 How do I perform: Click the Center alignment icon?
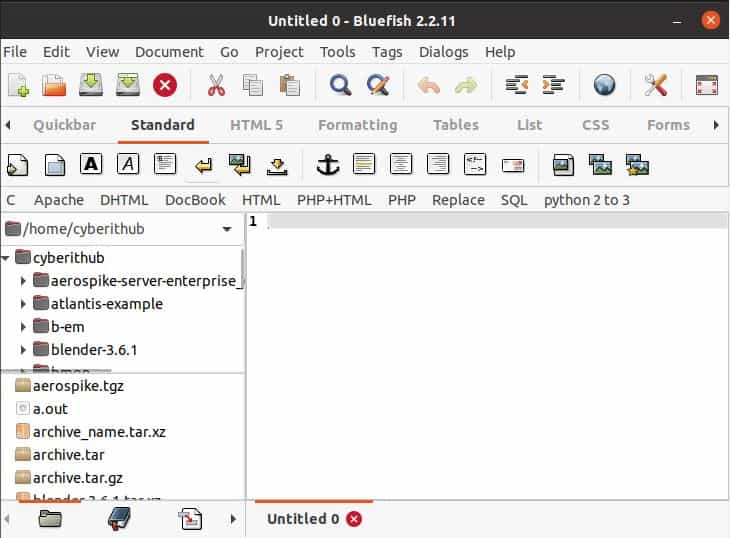pos(401,164)
